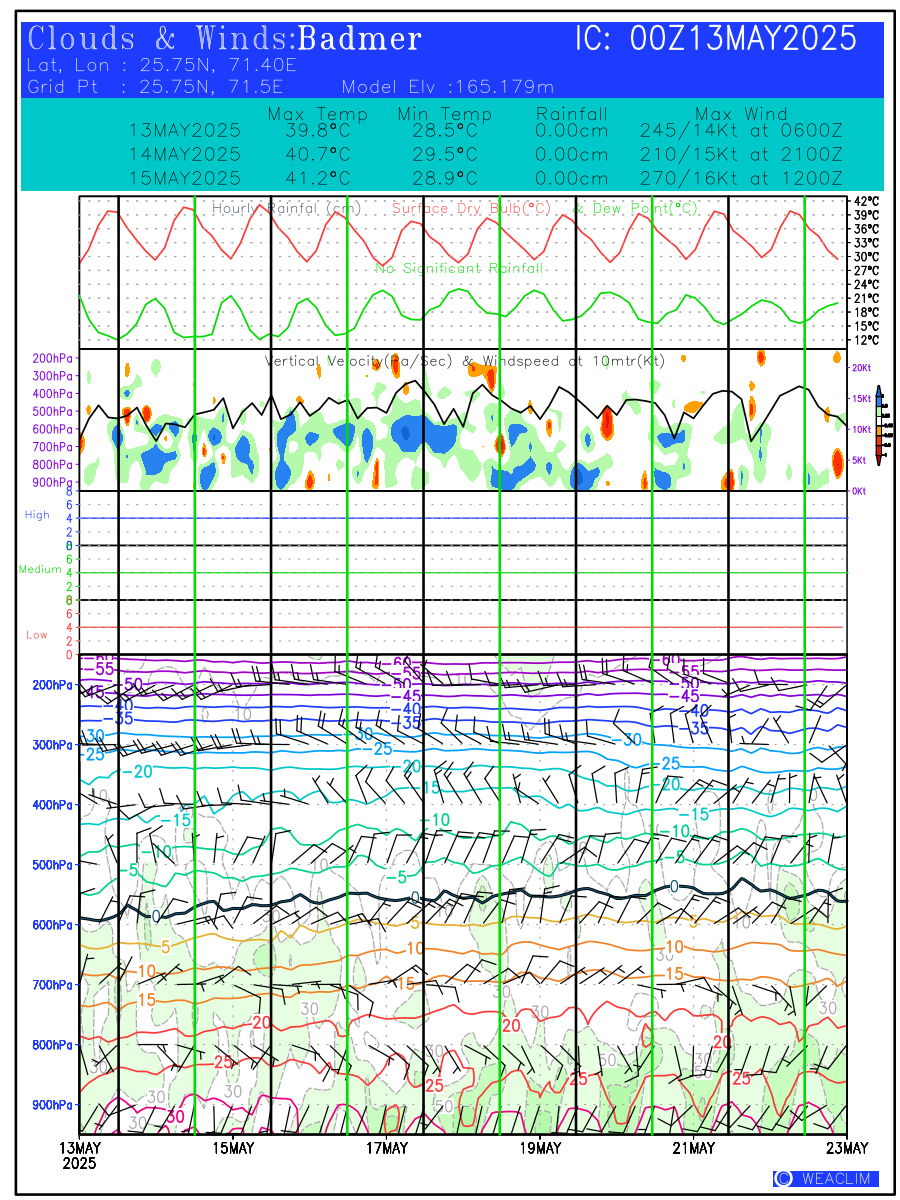900x1200 pixels.
Task: Click the 23MAY time axis label
Action: click(847, 1147)
